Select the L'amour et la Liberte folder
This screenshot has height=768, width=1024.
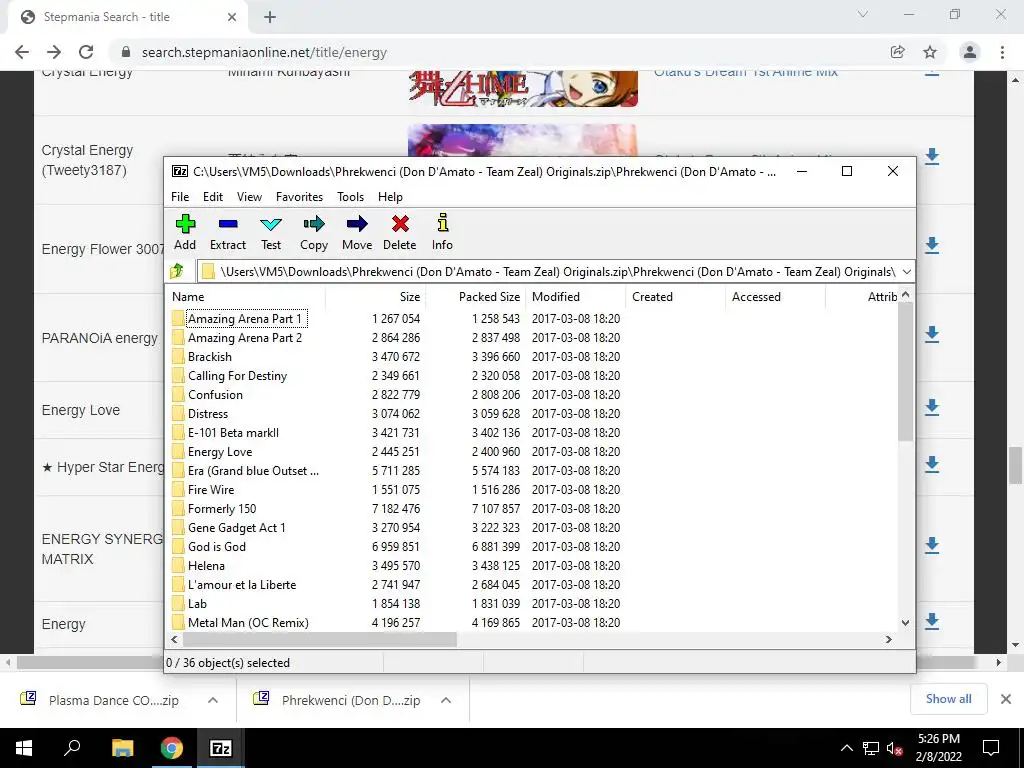pyautogui.click(x=242, y=584)
